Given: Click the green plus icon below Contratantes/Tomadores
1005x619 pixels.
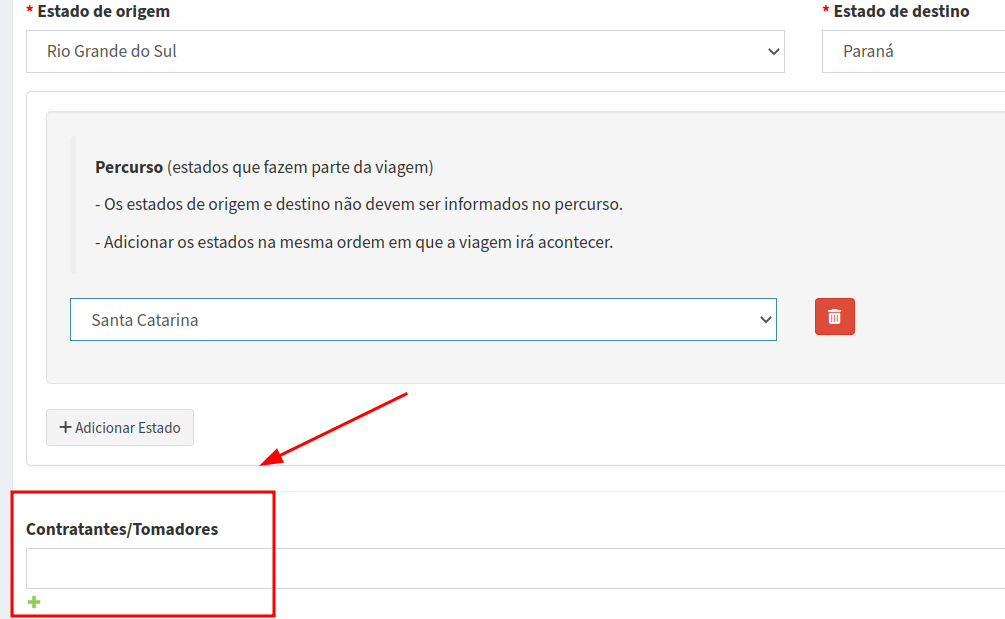Looking at the screenshot, I should tap(34, 602).
